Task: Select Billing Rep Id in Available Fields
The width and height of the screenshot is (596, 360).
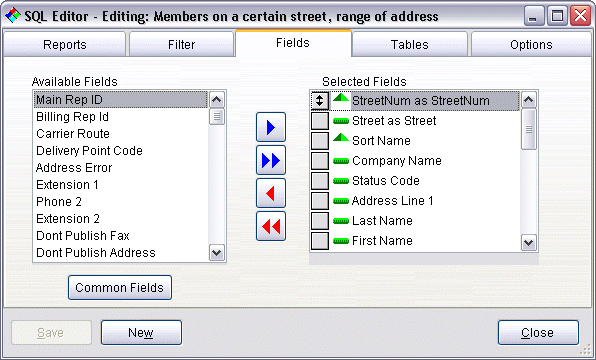Action: 120,117
